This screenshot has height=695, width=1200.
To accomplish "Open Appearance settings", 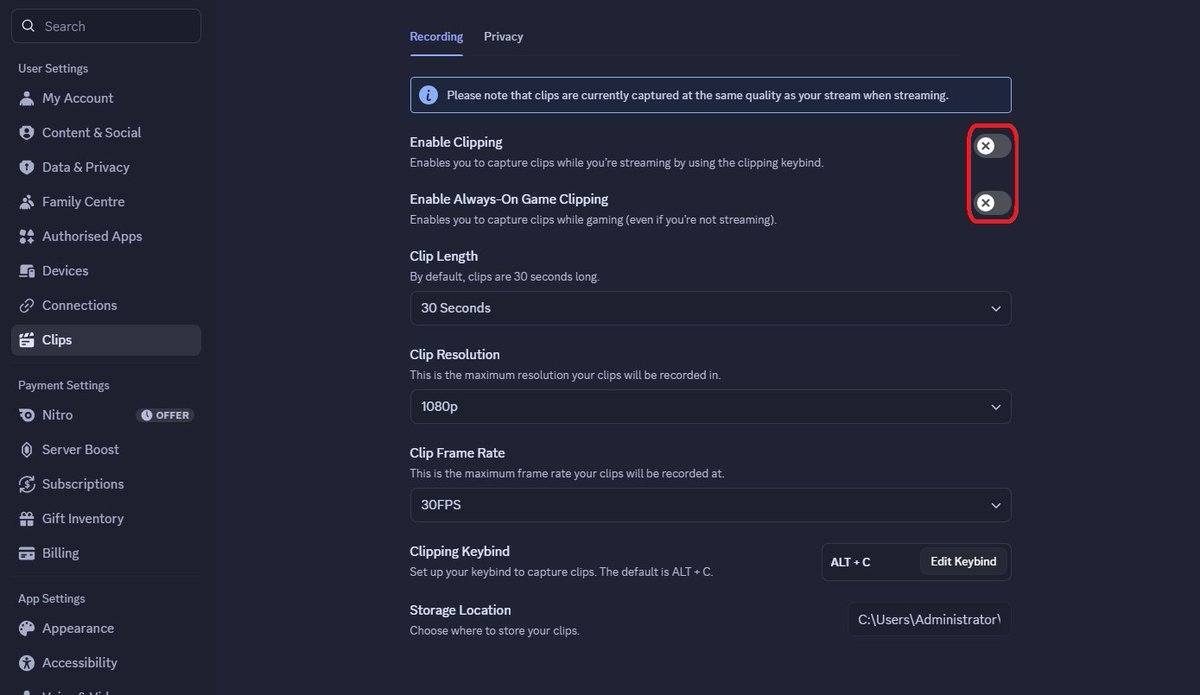I will point(106,629).
